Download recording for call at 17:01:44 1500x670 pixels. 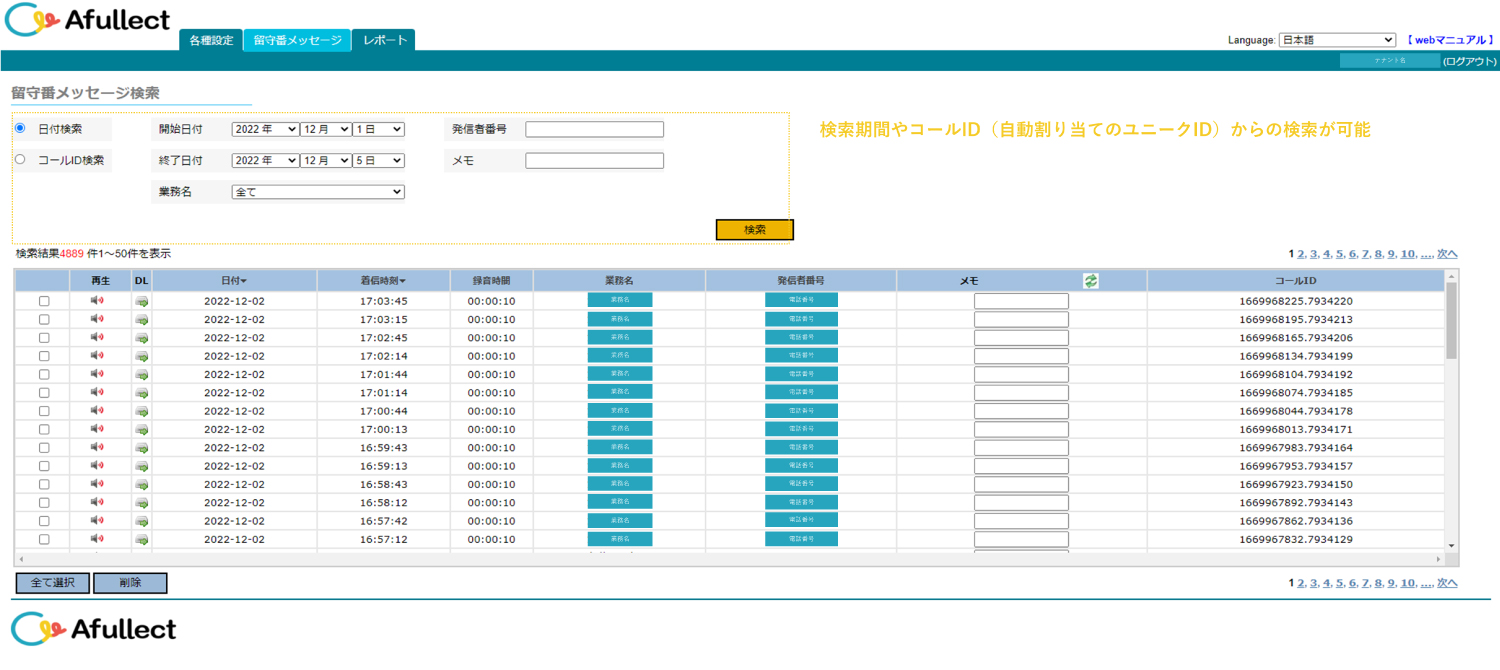142,374
